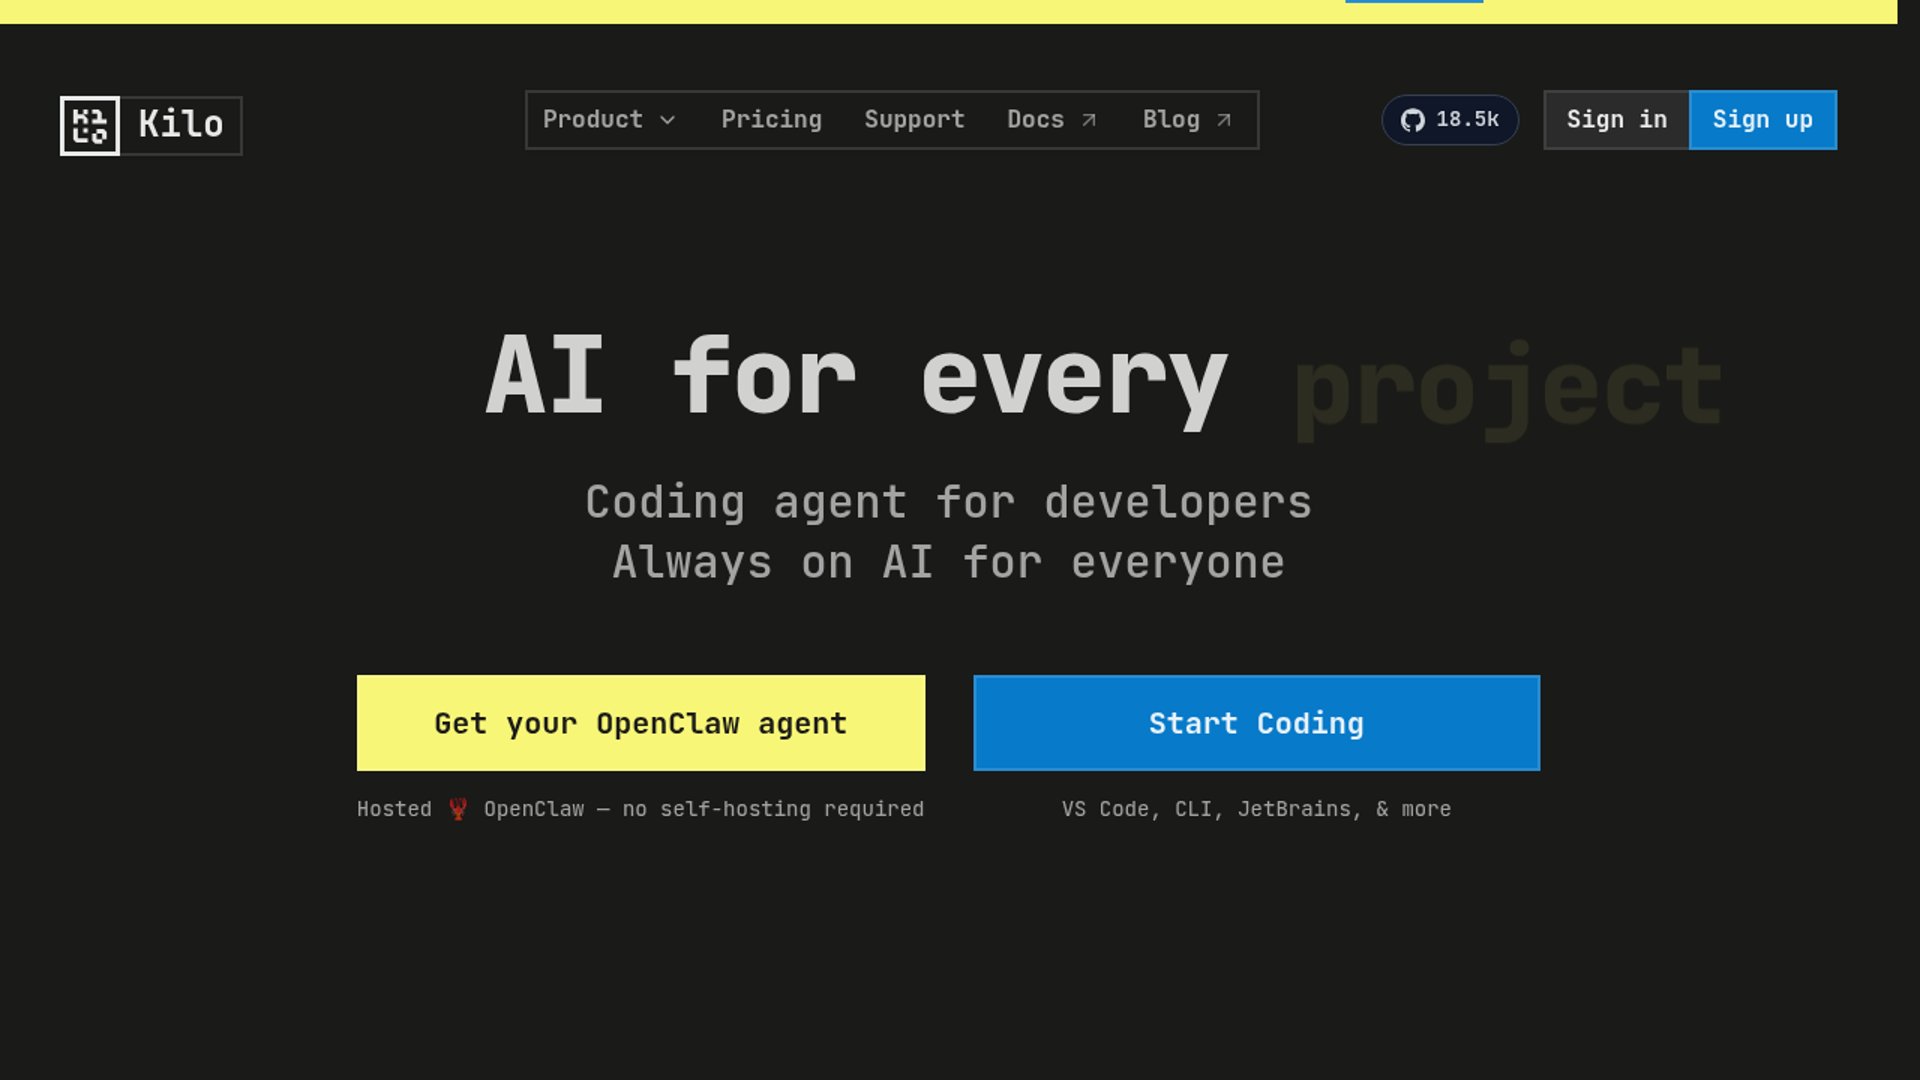Click the Kilo square logo icon
The width and height of the screenshot is (1920, 1080).
pyautogui.click(x=90, y=126)
